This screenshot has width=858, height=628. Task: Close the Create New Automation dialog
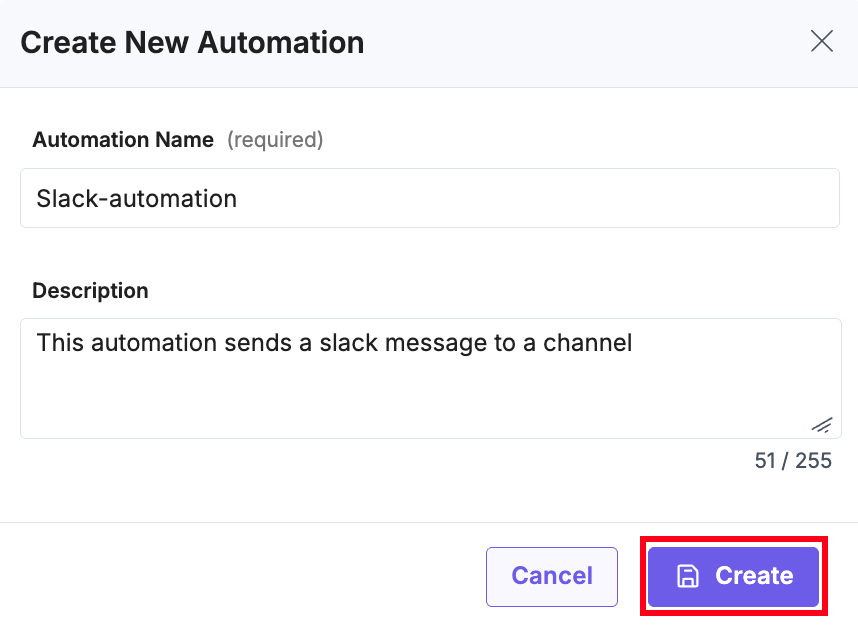point(821,42)
